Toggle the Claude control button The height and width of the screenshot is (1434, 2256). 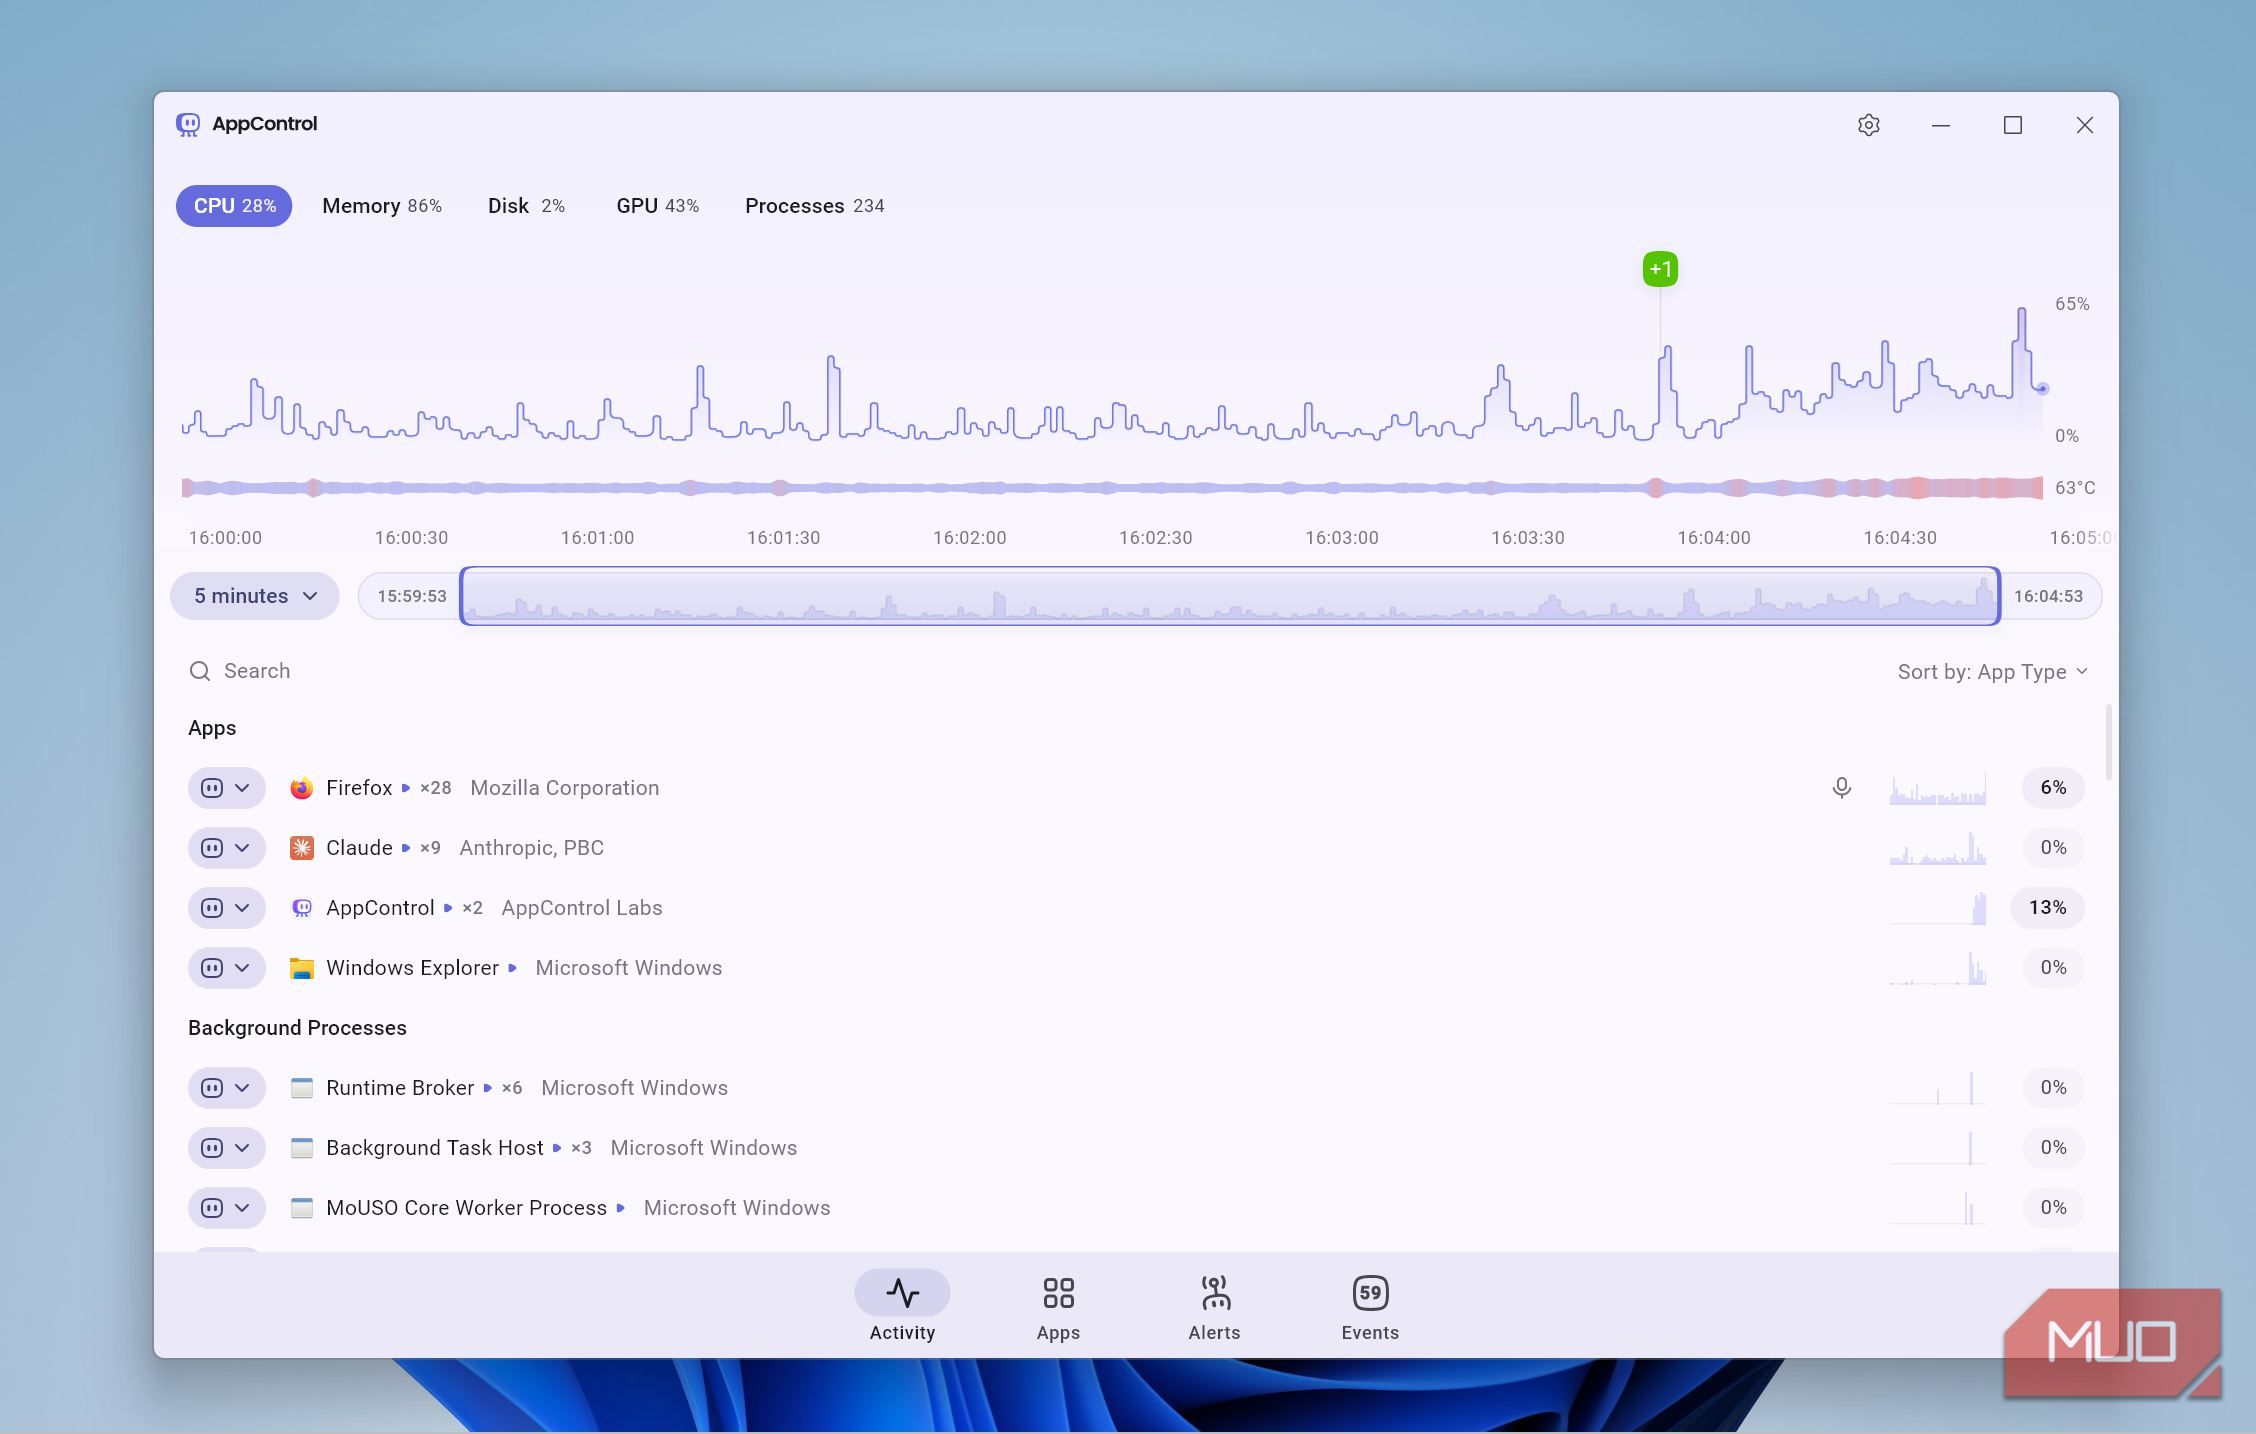coord(211,848)
